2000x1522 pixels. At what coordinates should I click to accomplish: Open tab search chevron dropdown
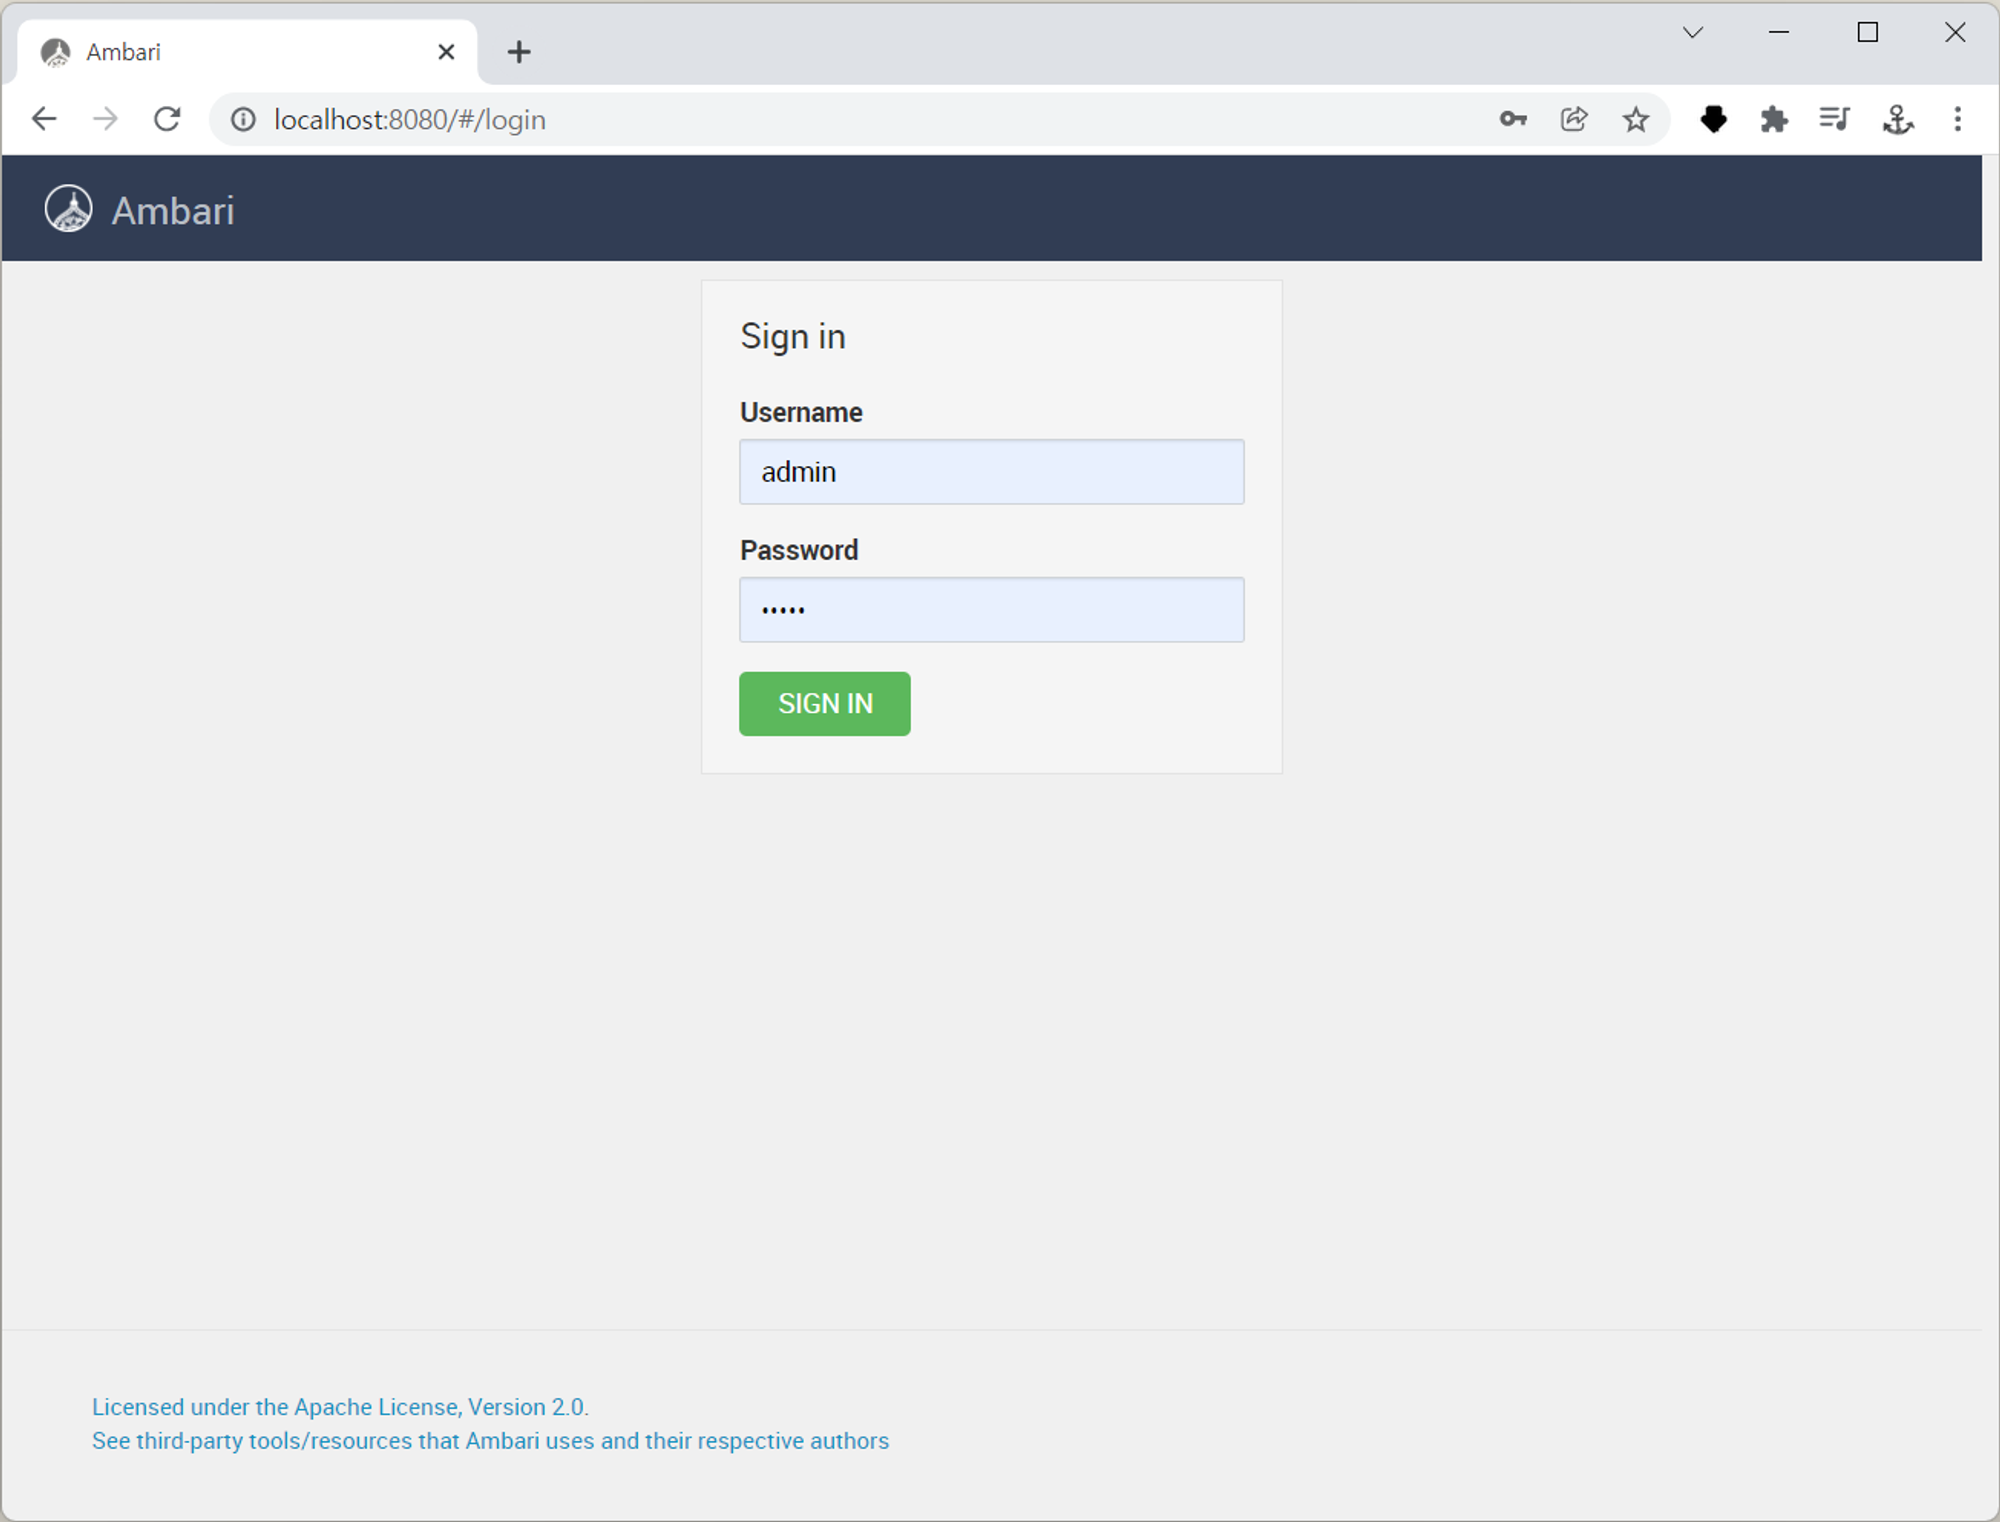point(1693,32)
